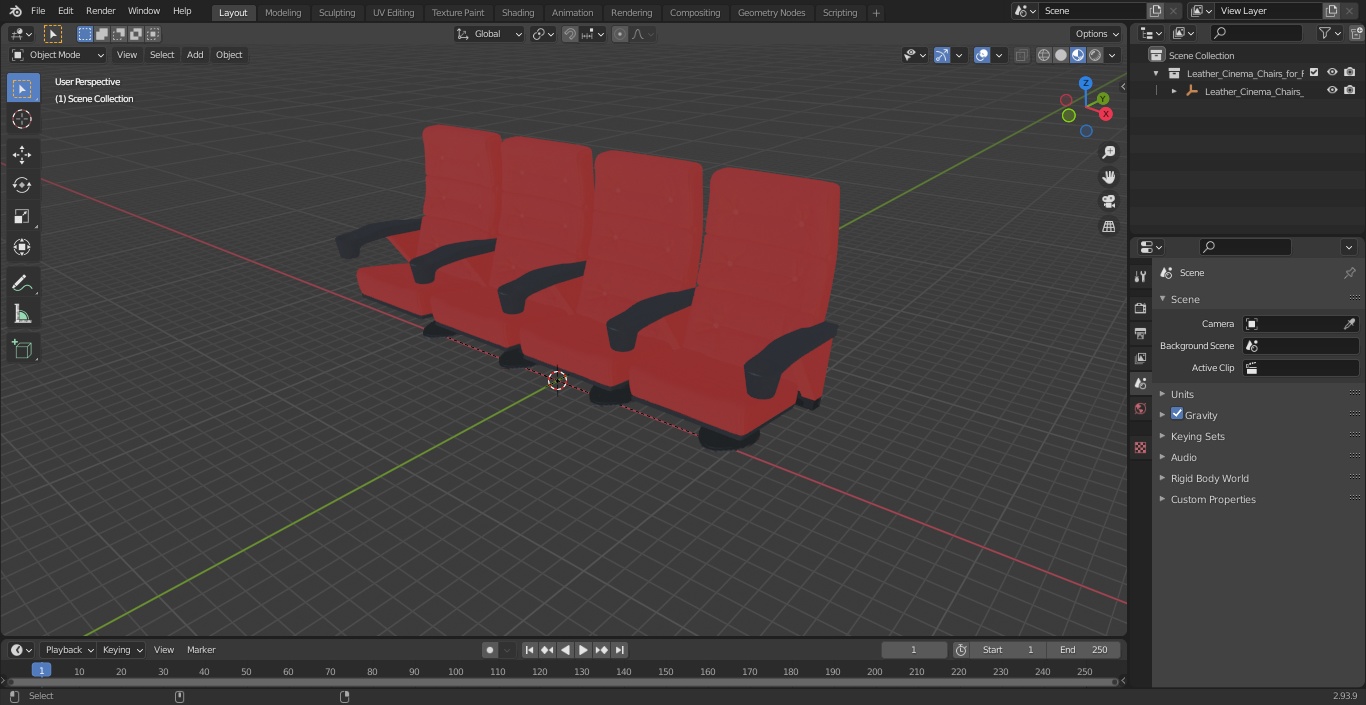
Task: Select the Add Cube tool
Action: [22, 349]
